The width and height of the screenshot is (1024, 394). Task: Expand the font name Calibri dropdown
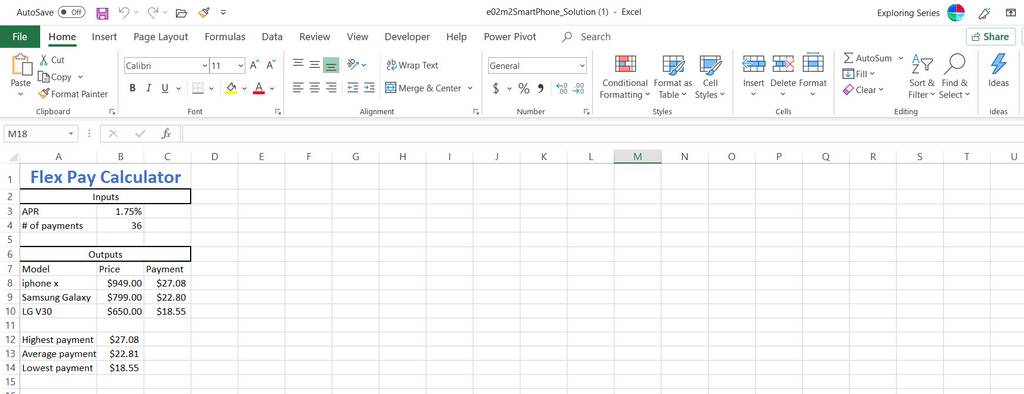[x=204, y=65]
